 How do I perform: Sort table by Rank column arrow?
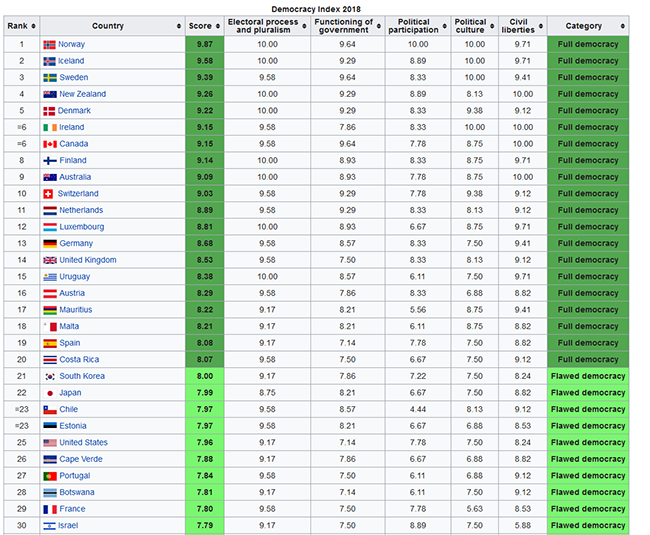(x=33, y=26)
